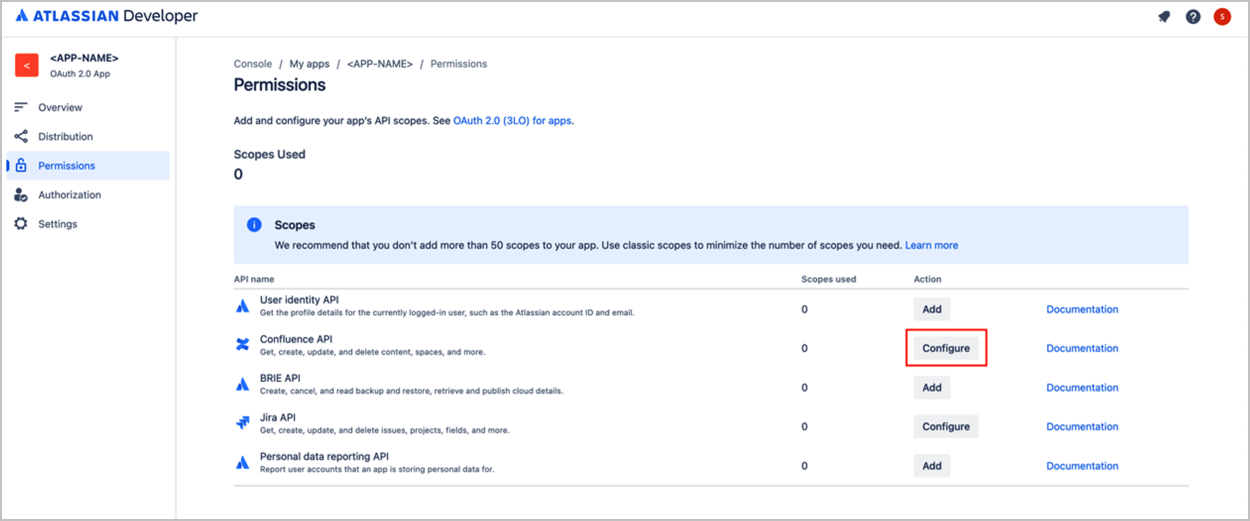Go to My apps breadcrumb
The height and width of the screenshot is (521, 1250).
click(x=310, y=64)
